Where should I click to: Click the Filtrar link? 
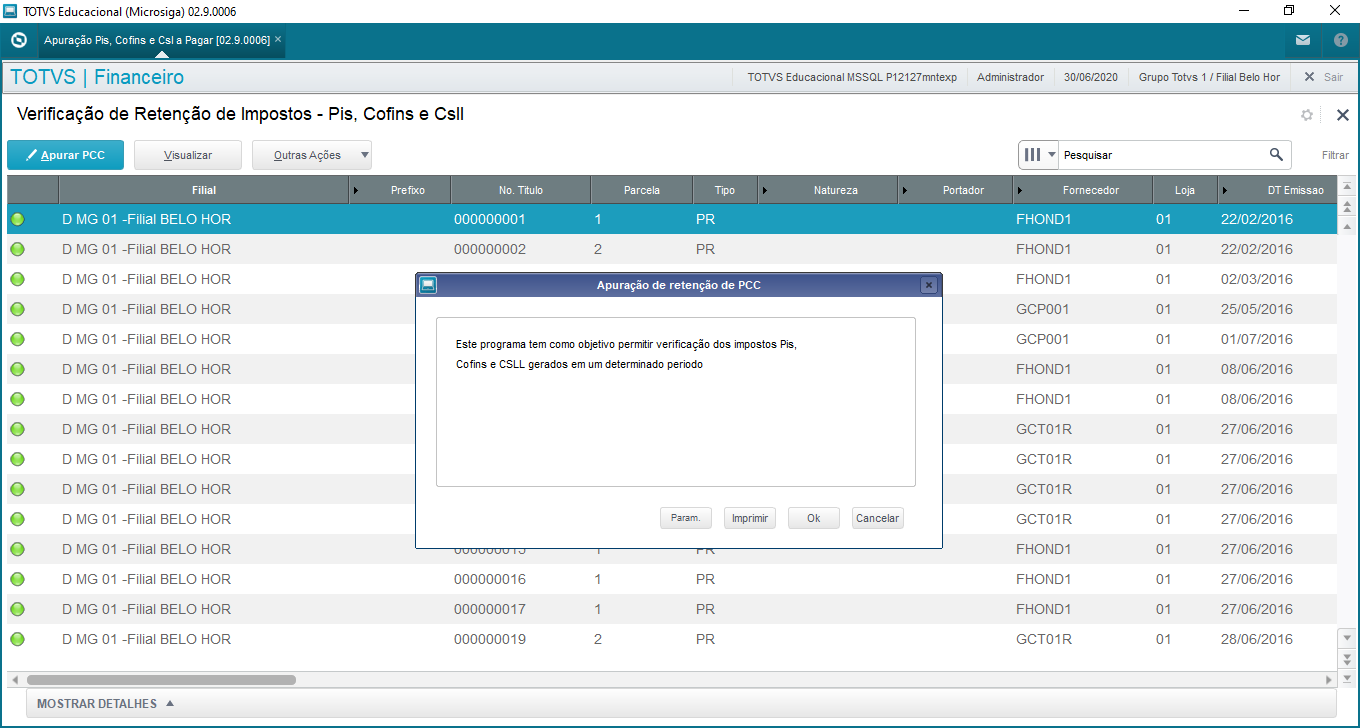point(1335,155)
